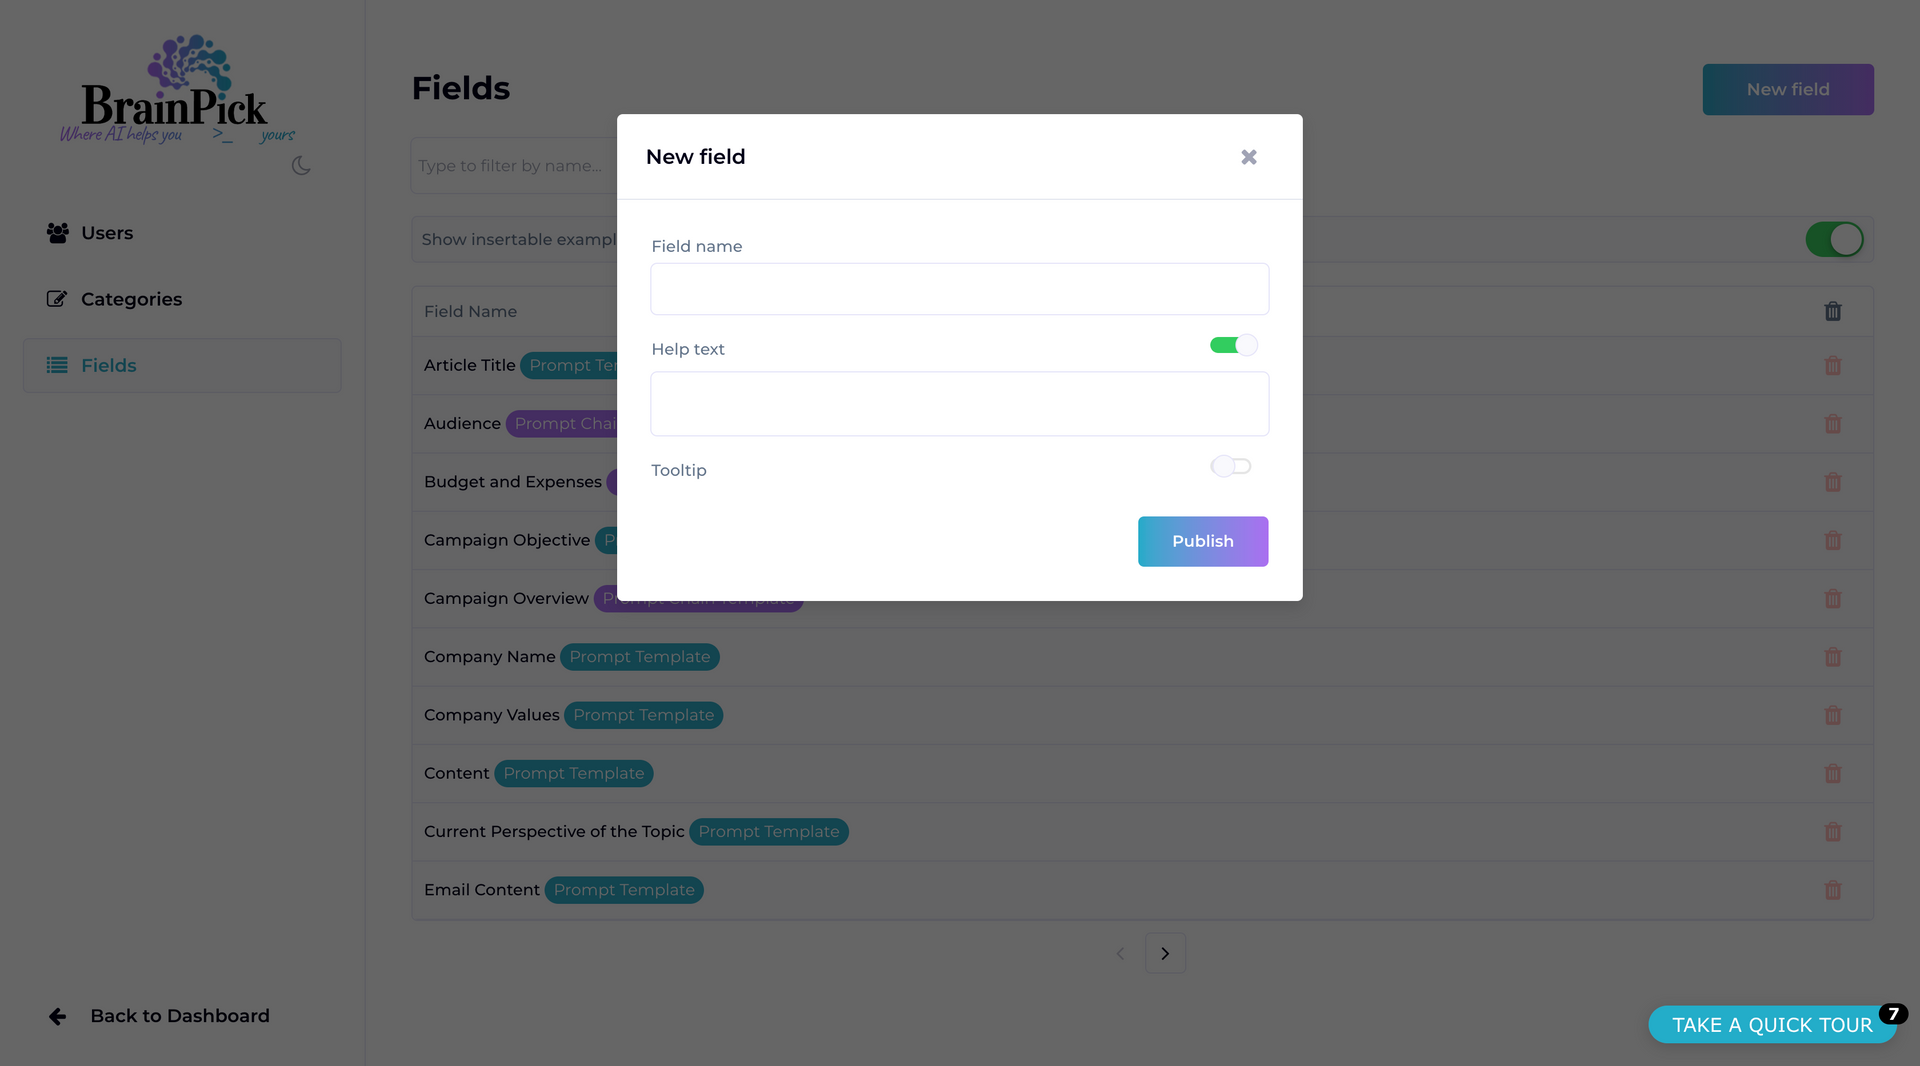Go to next page of fields
The height and width of the screenshot is (1066, 1920).
(1165, 953)
